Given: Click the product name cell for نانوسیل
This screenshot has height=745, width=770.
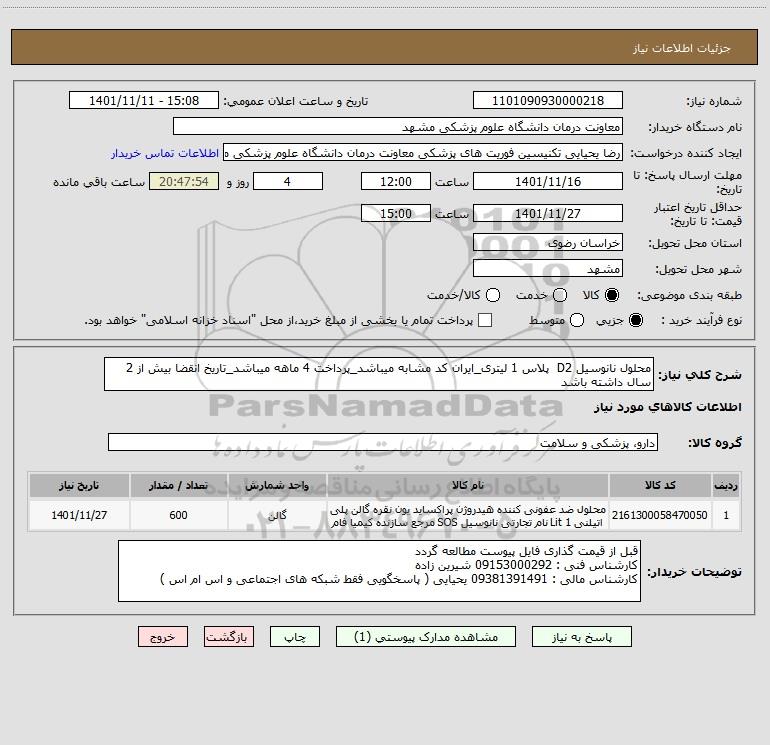Looking at the screenshot, I should 468,515.
